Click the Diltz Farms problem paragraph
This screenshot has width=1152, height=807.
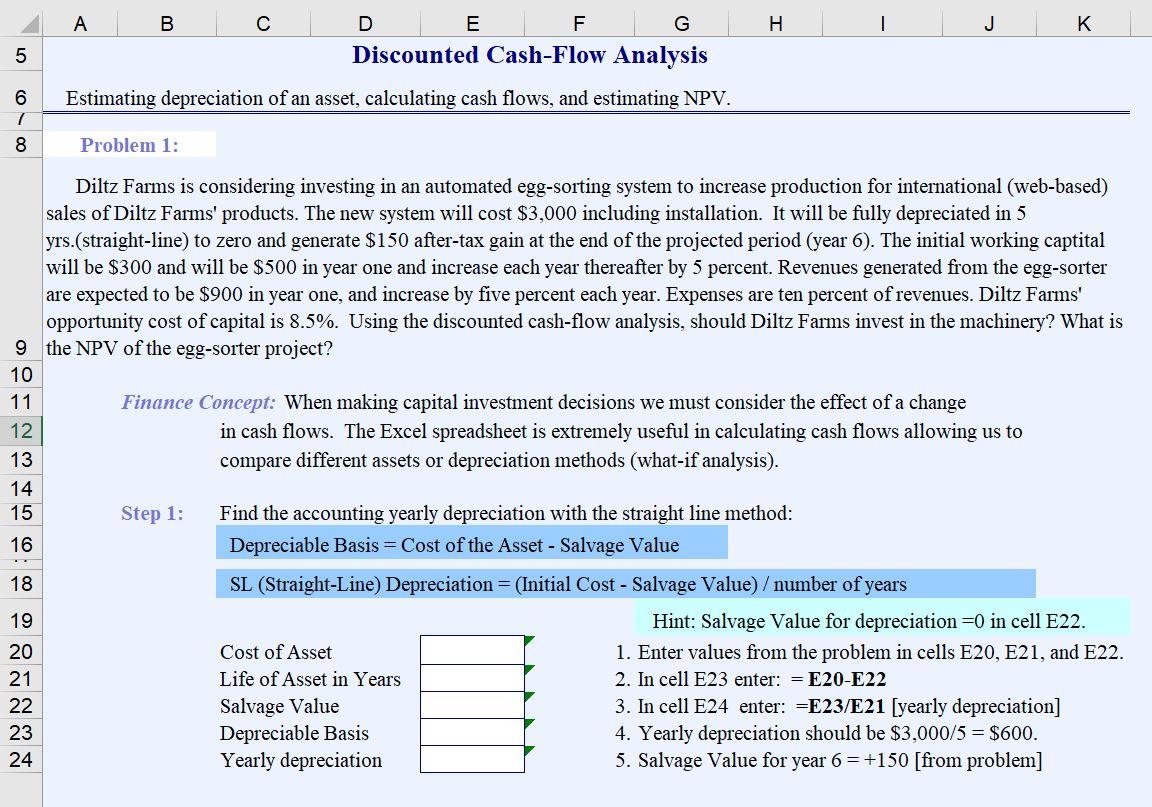[x=585, y=267]
